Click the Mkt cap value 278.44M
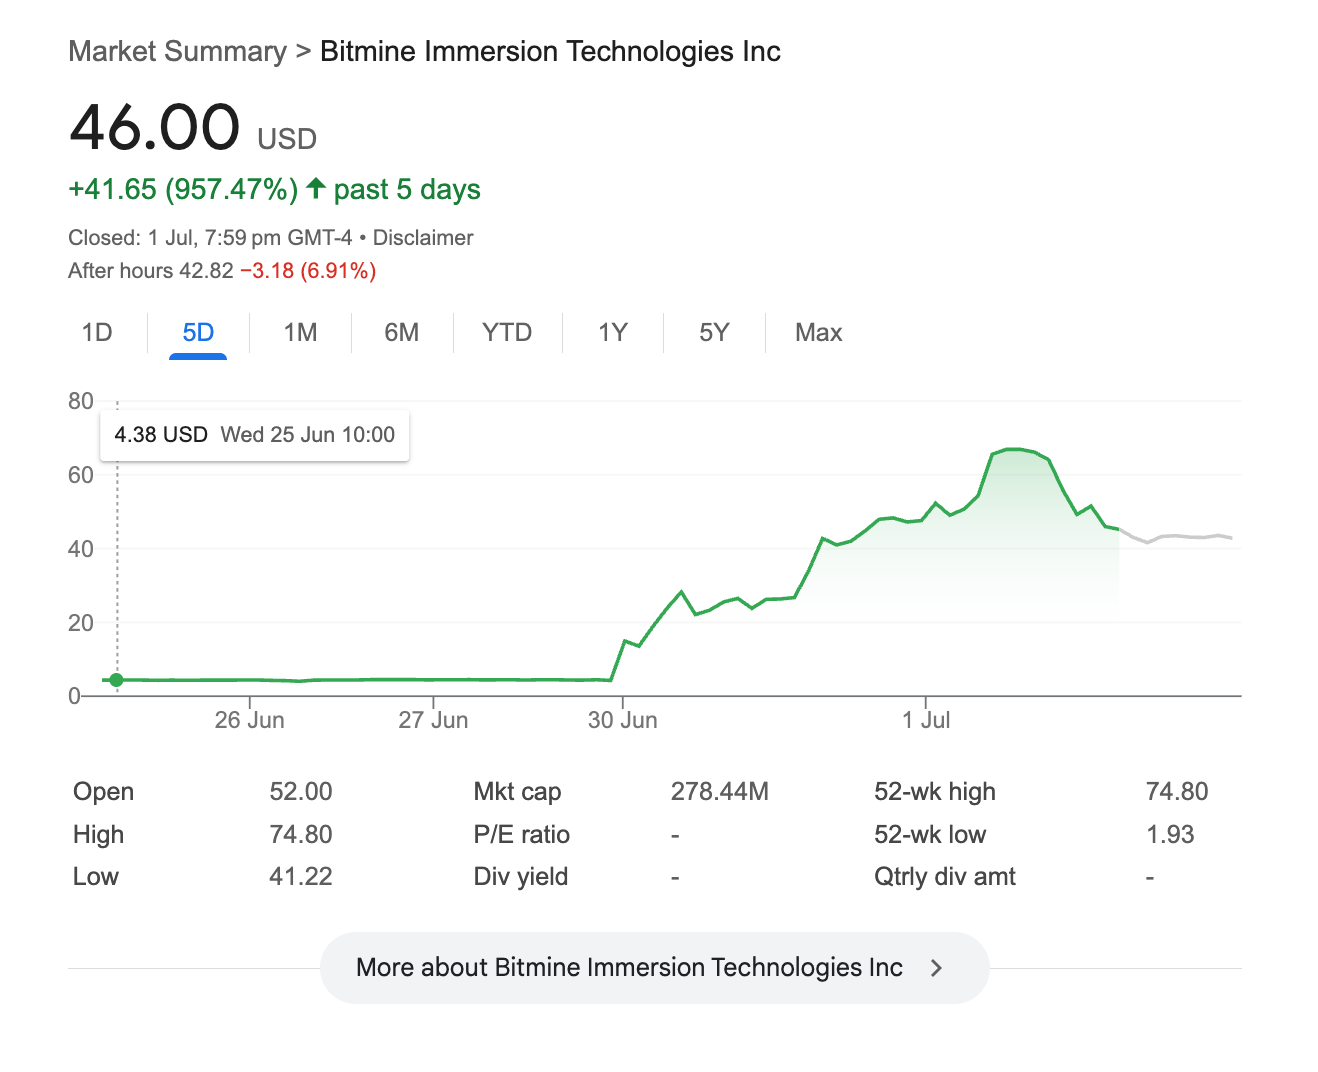Image resolution: width=1318 pixels, height=1072 pixels. coord(719,792)
